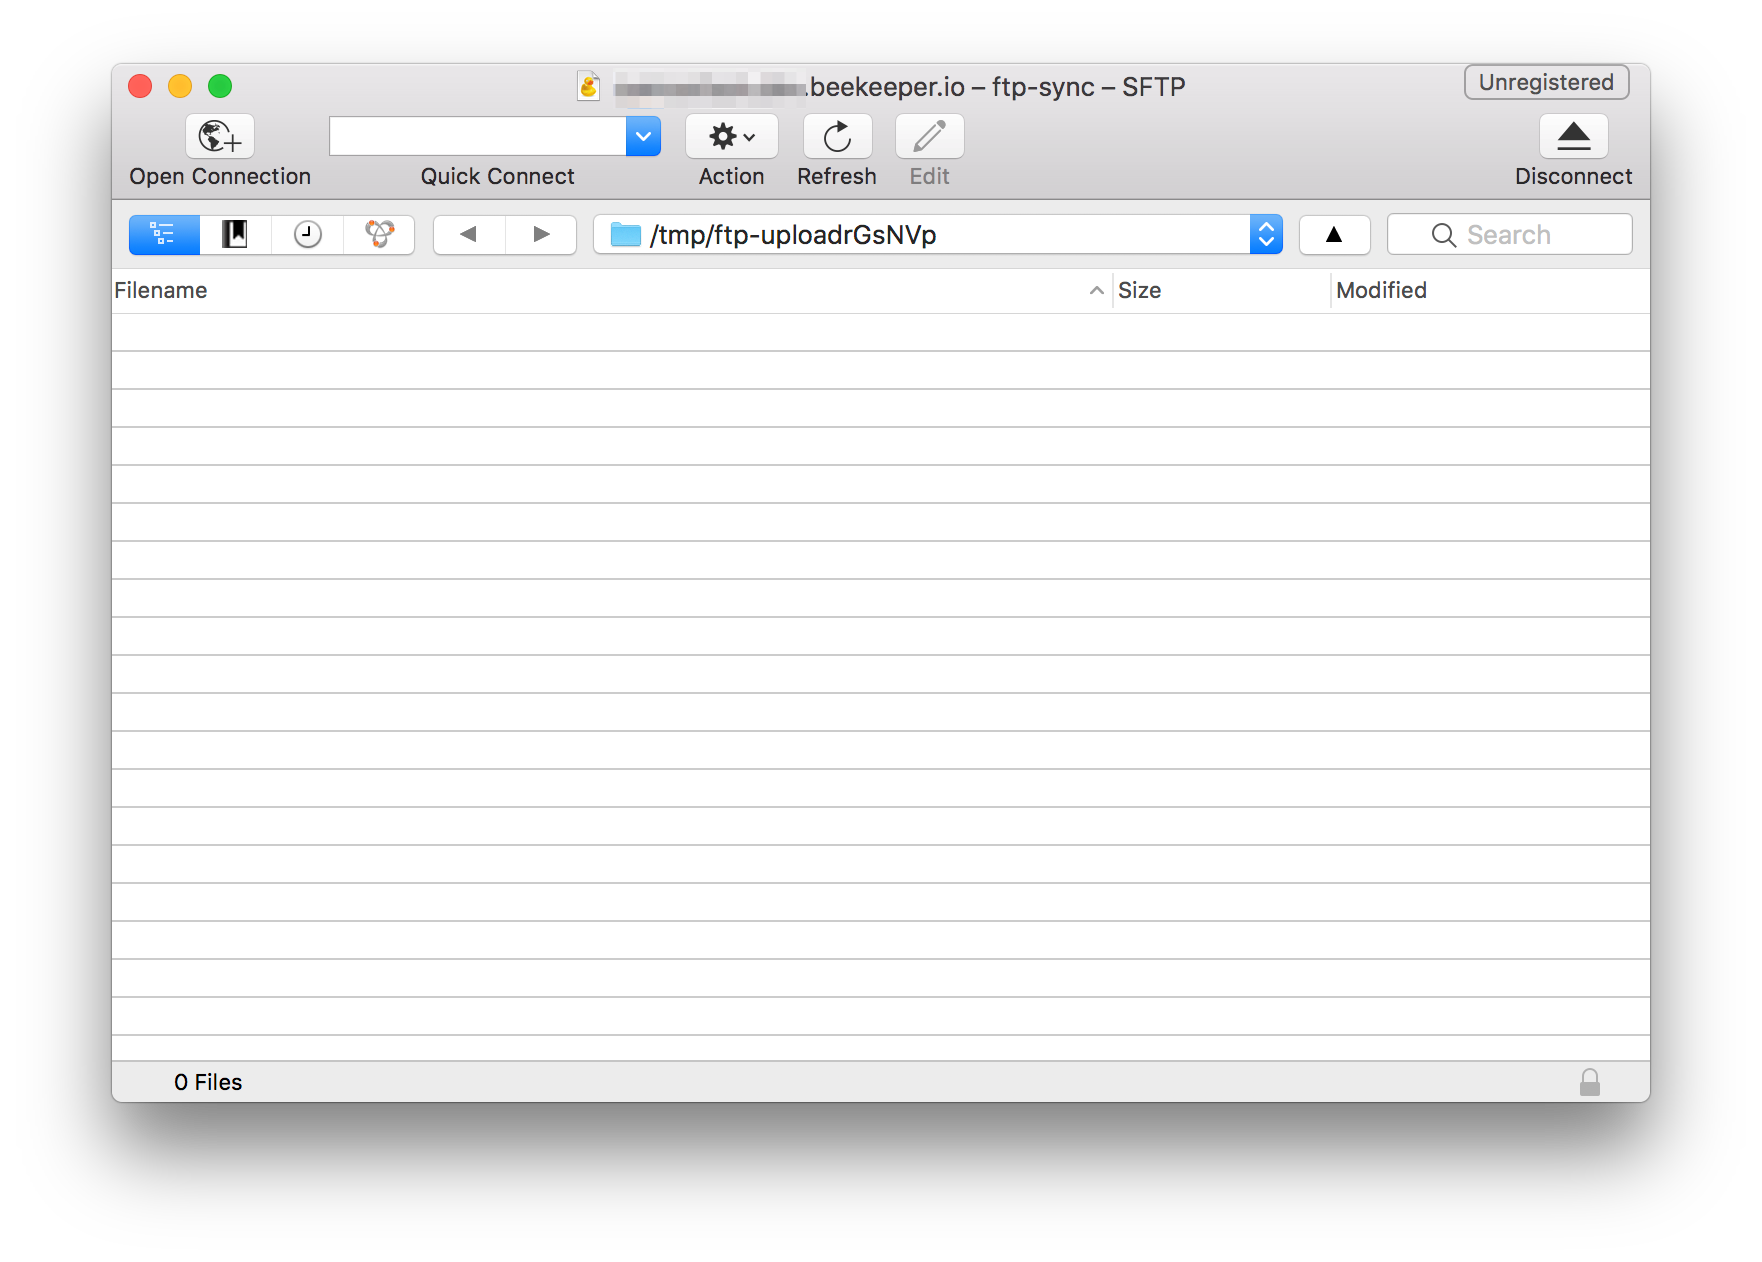
Task: Show the History view
Action: [x=307, y=235]
